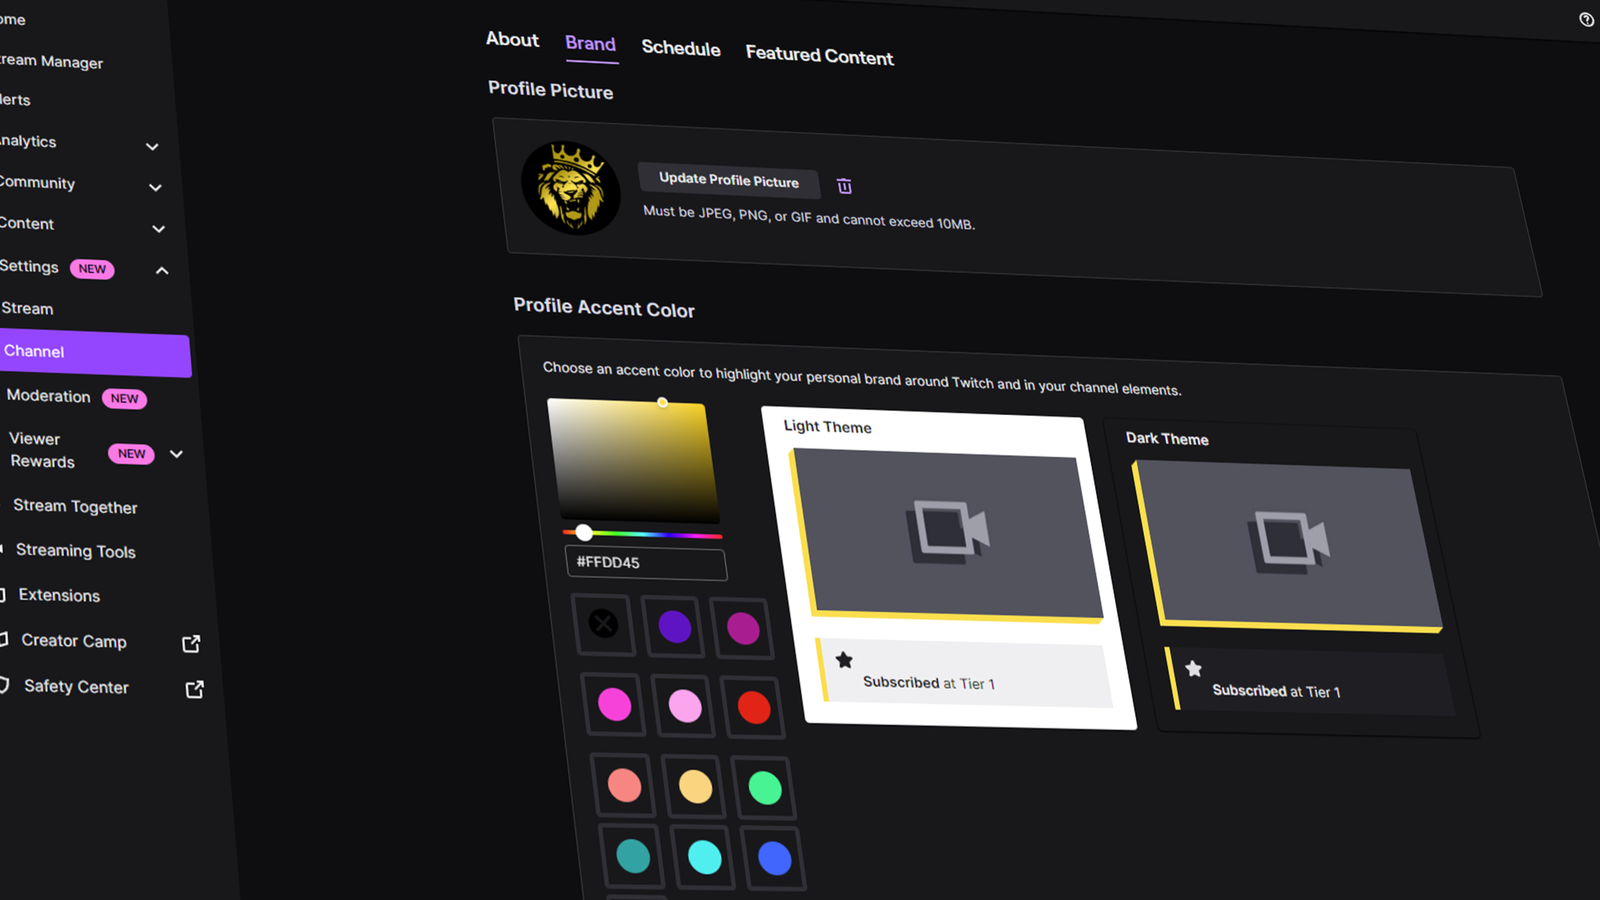Click the Creator Camp external link icon
1600x900 pixels.
[191, 643]
